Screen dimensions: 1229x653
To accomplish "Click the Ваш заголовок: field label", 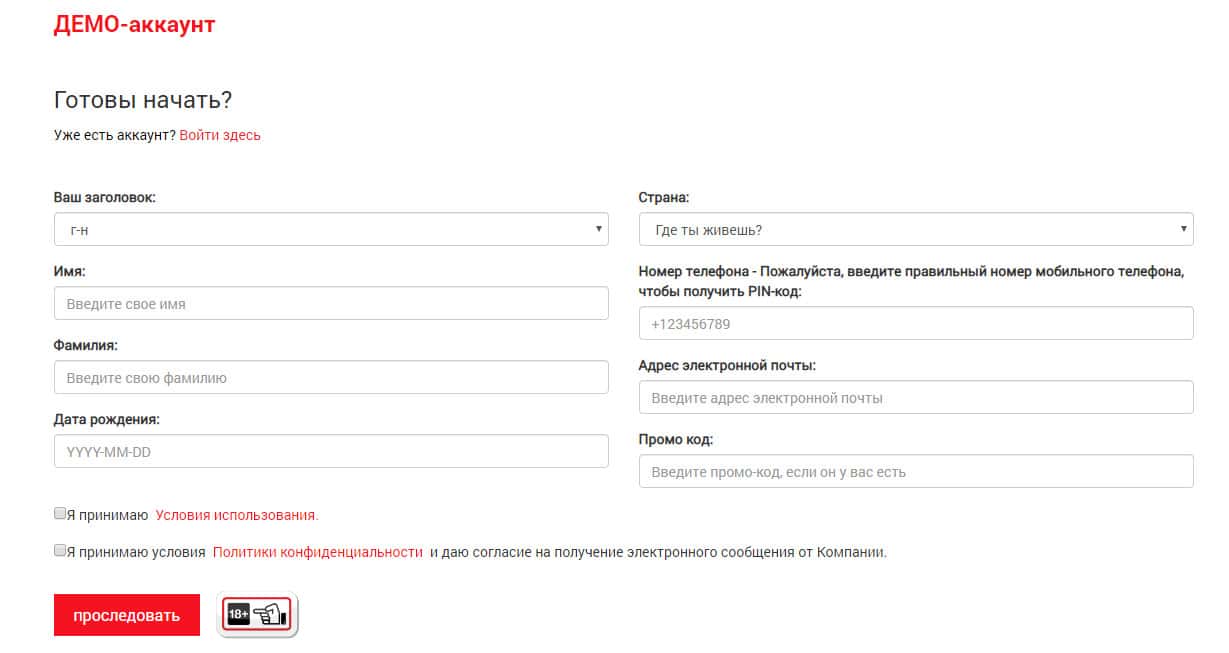I will (105, 197).
